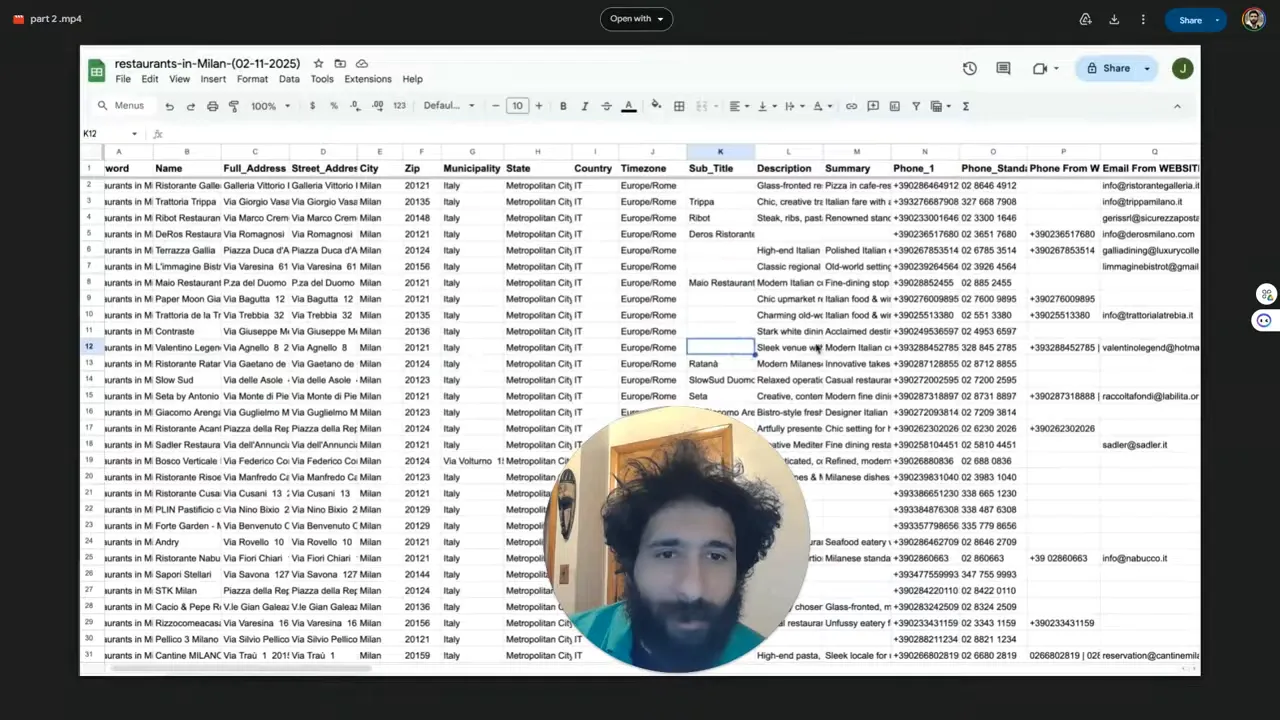The image size is (1280, 720).
Task: Click the green Google Sheets home logo
Action: coord(96,70)
